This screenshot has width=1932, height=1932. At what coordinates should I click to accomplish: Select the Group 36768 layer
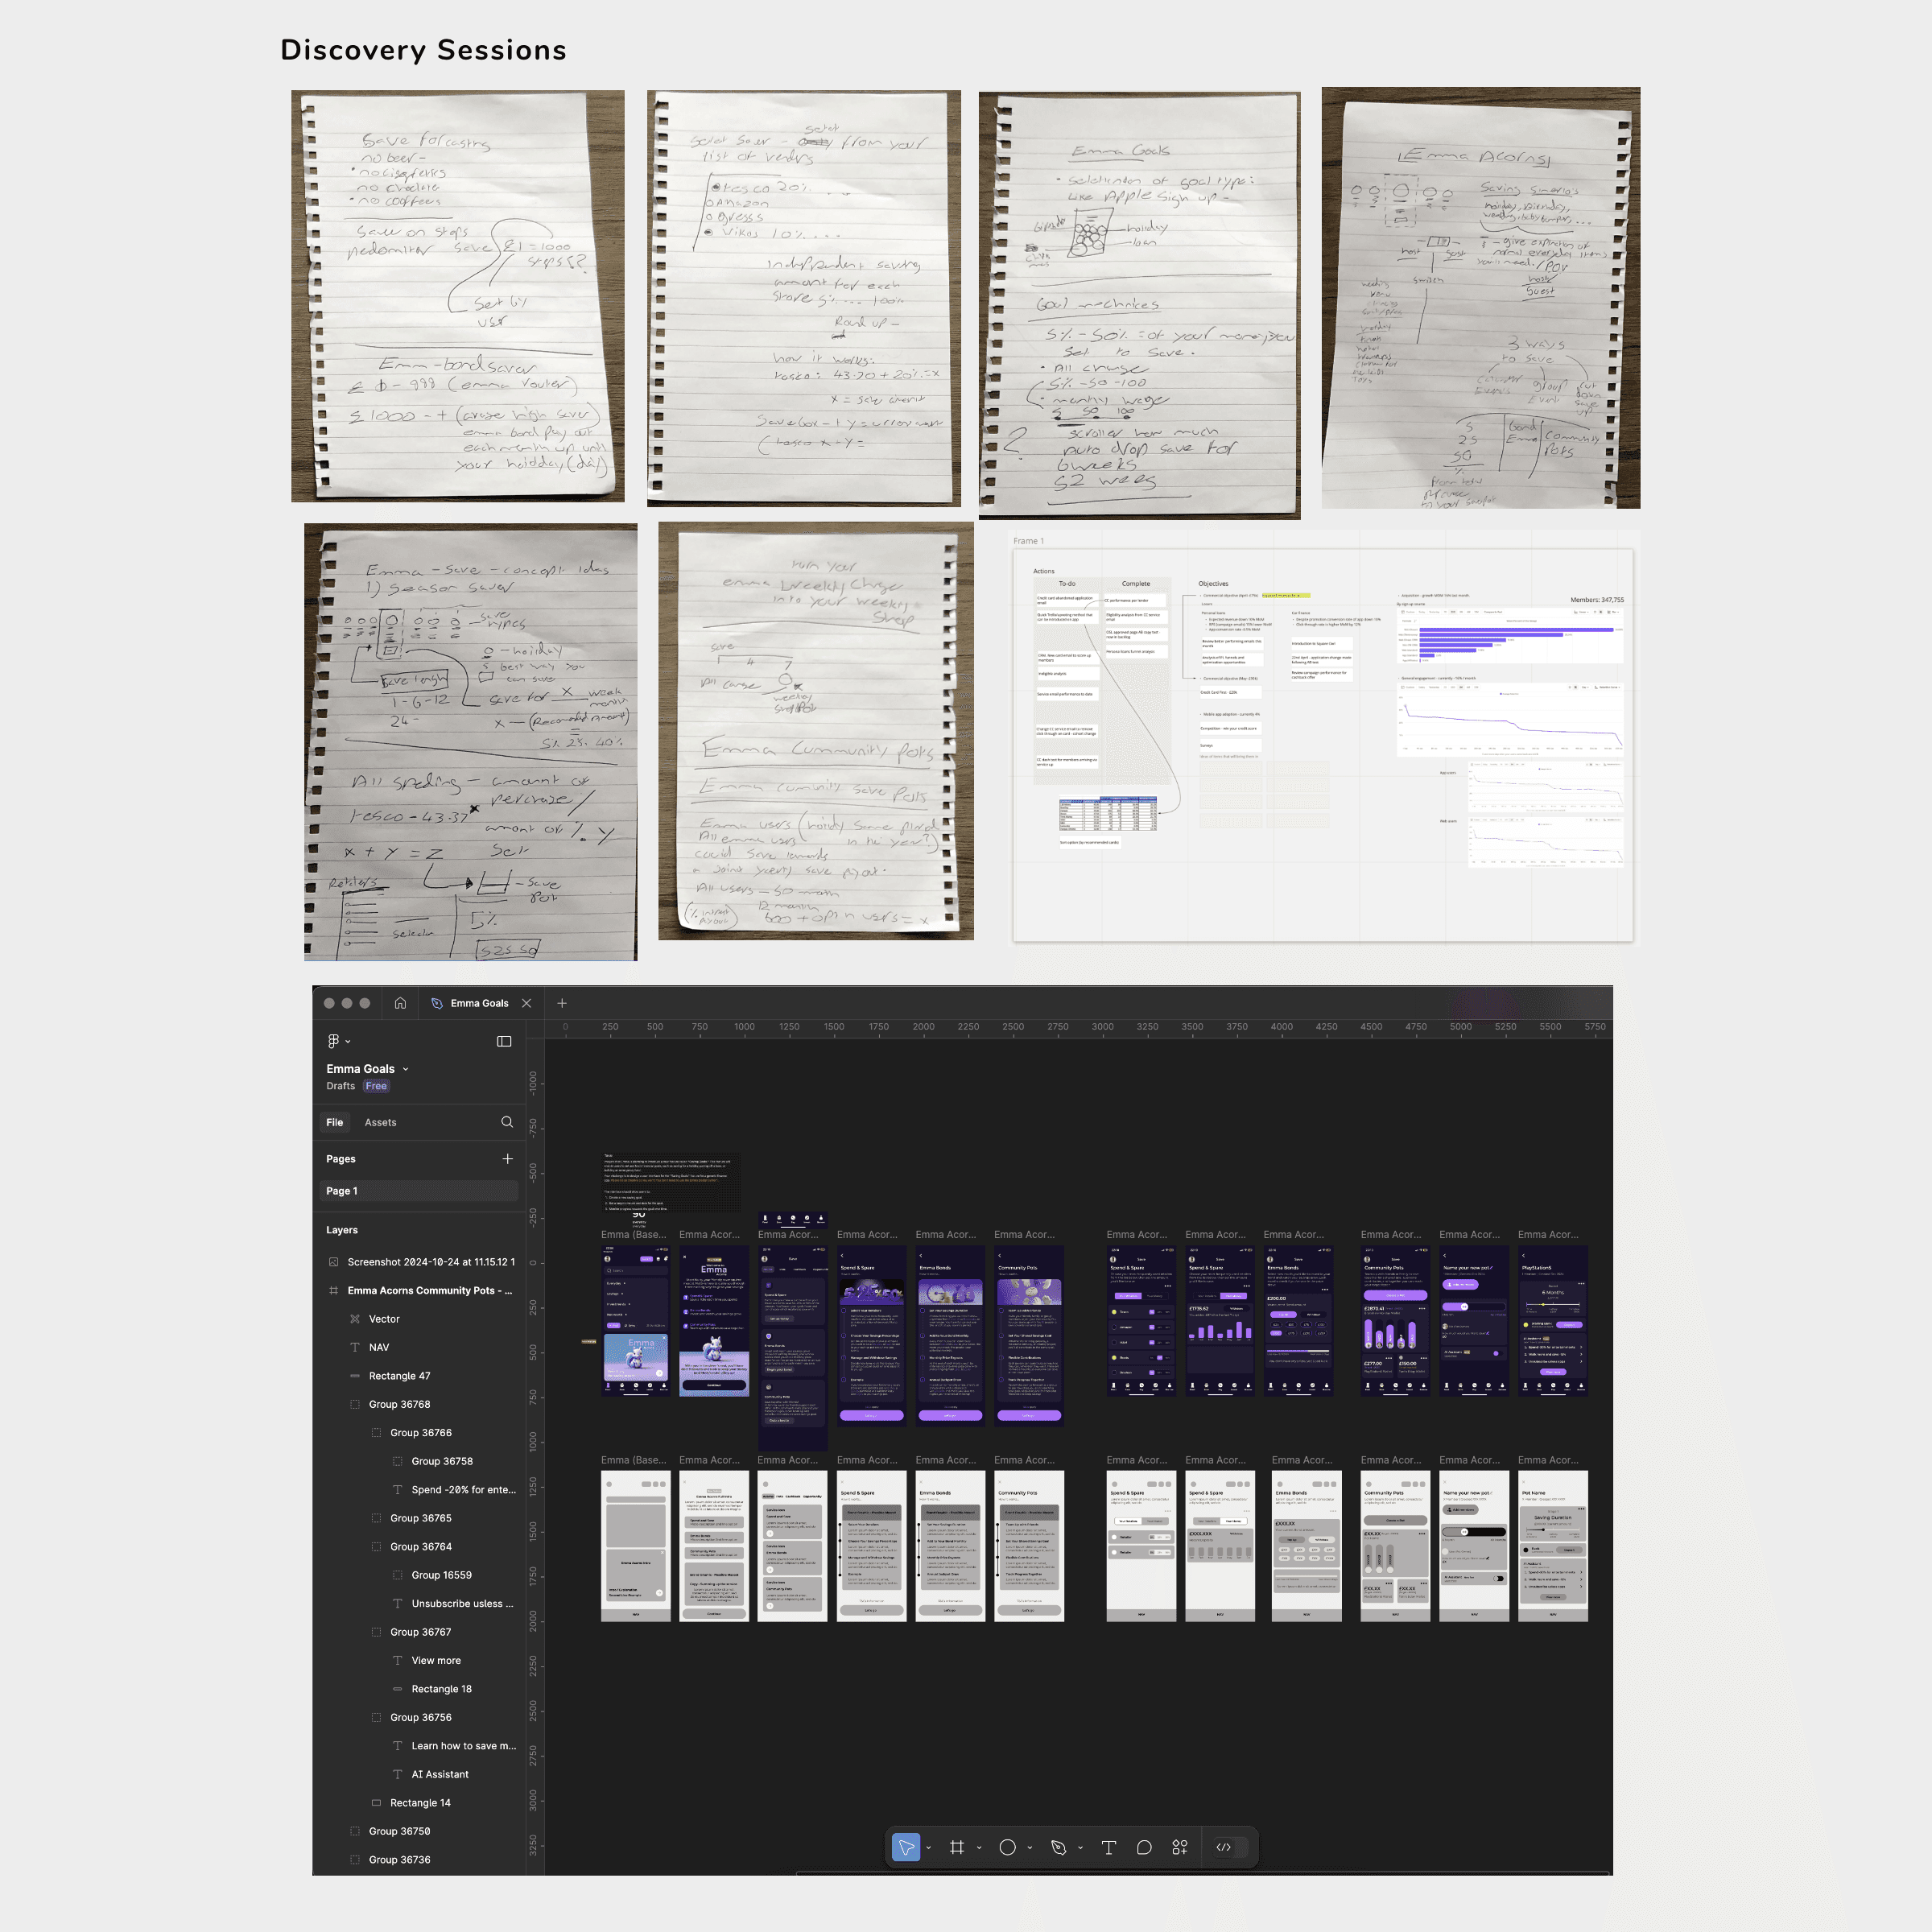tap(399, 1404)
